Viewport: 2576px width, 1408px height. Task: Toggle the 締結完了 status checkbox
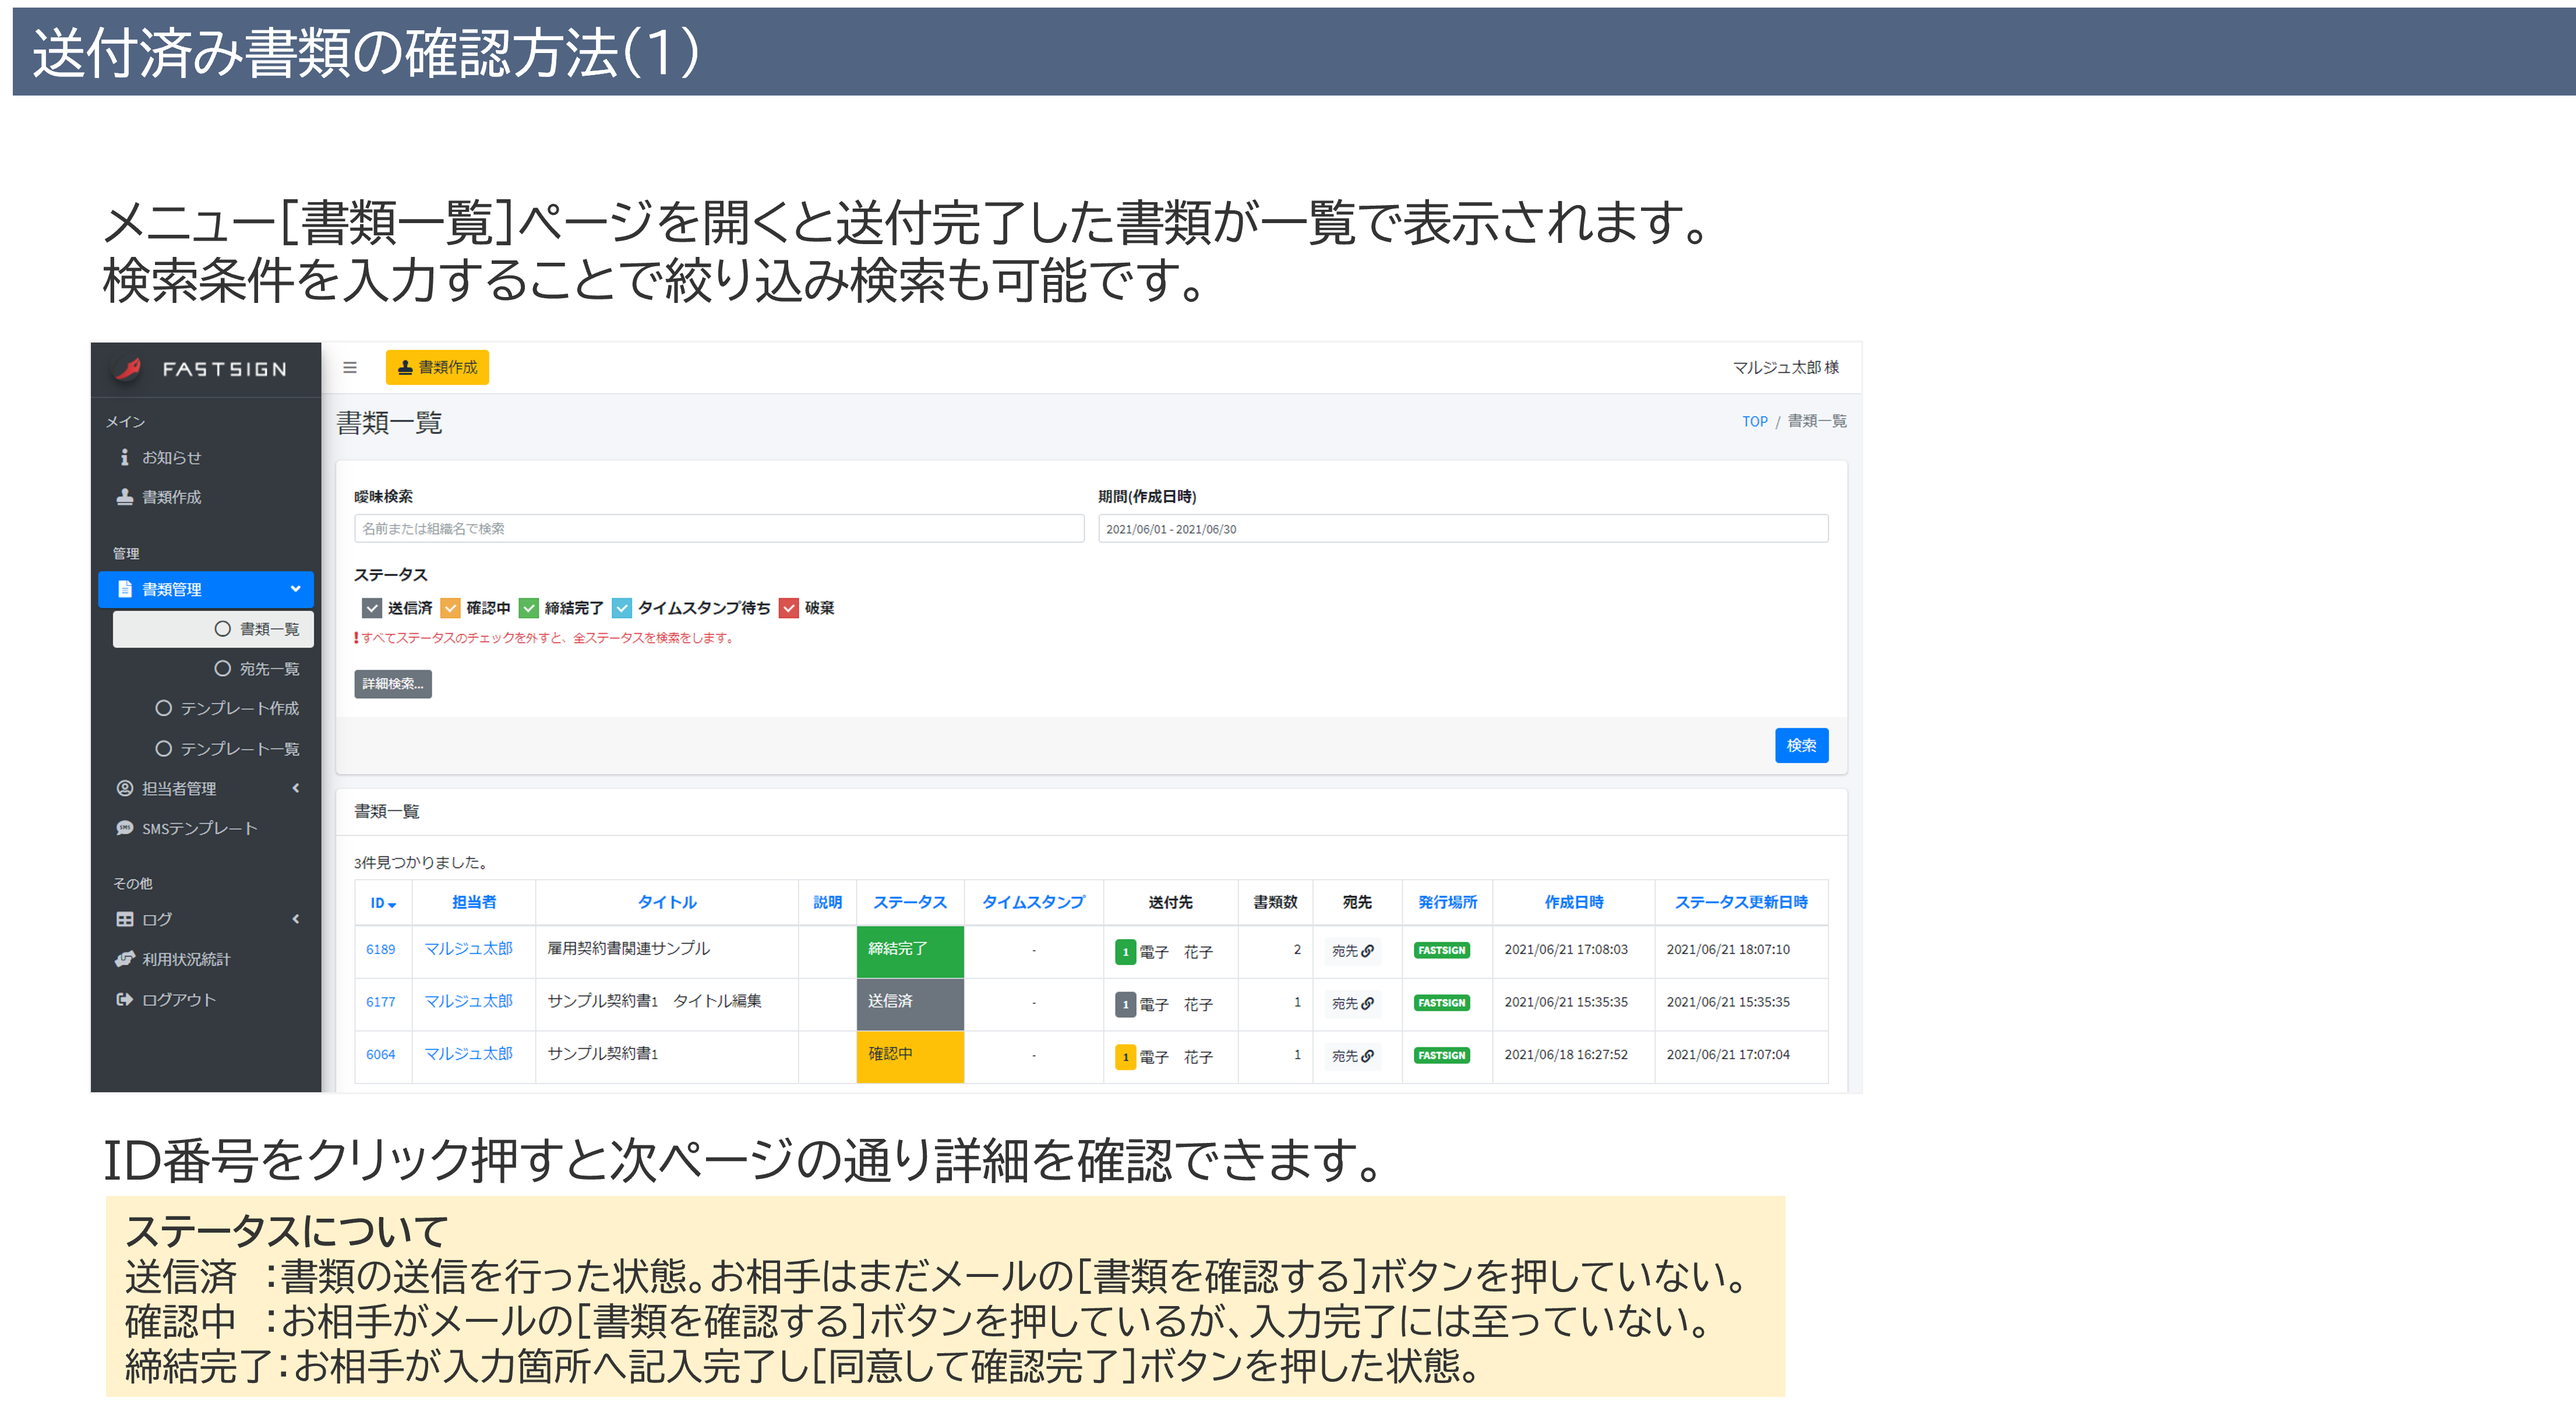529,608
